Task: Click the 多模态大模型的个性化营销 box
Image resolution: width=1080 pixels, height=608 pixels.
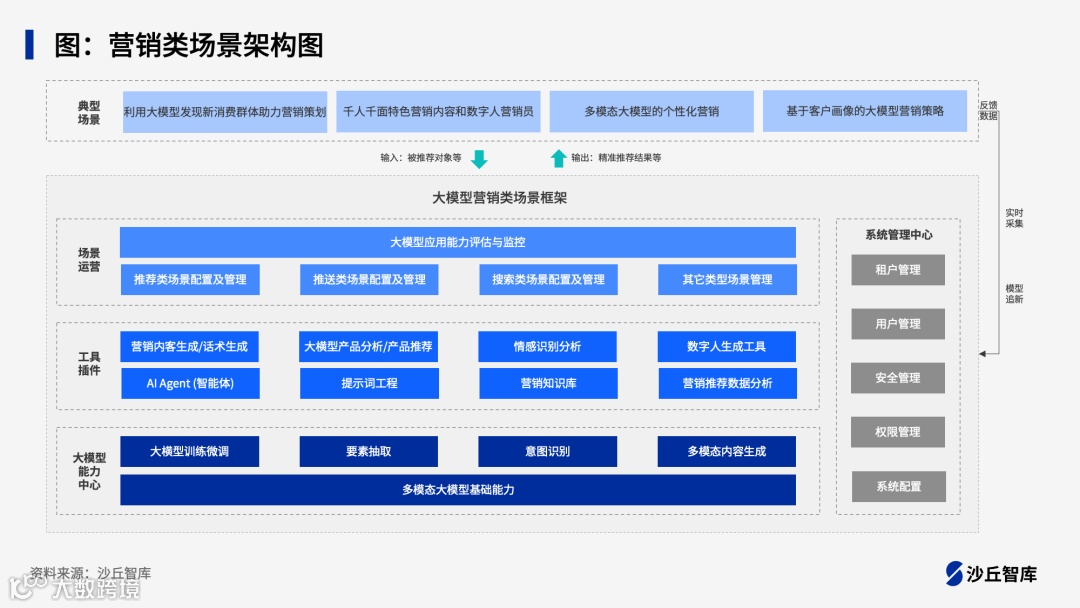Action: point(652,111)
